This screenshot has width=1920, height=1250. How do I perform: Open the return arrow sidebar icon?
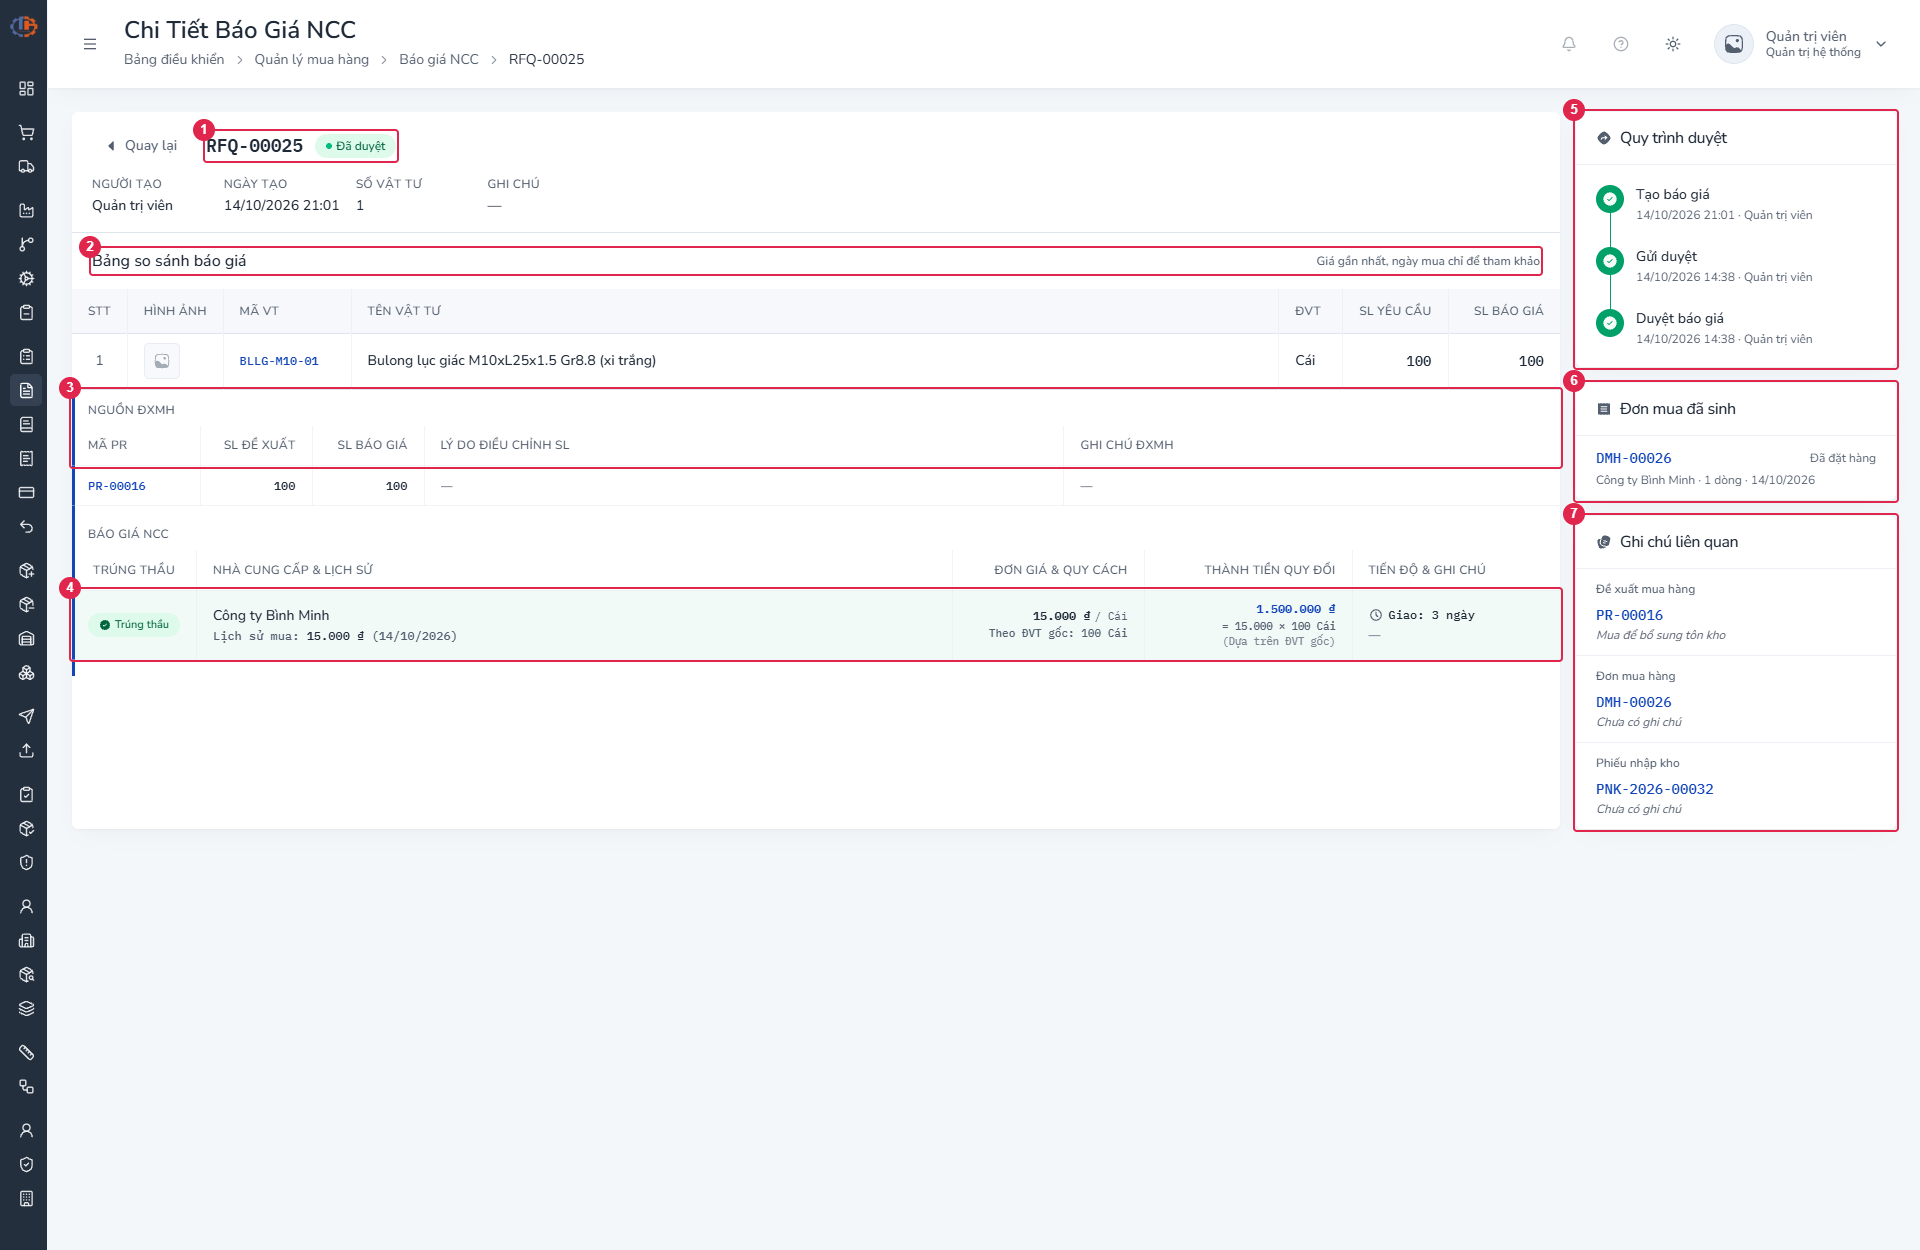(x=27, y=527)
